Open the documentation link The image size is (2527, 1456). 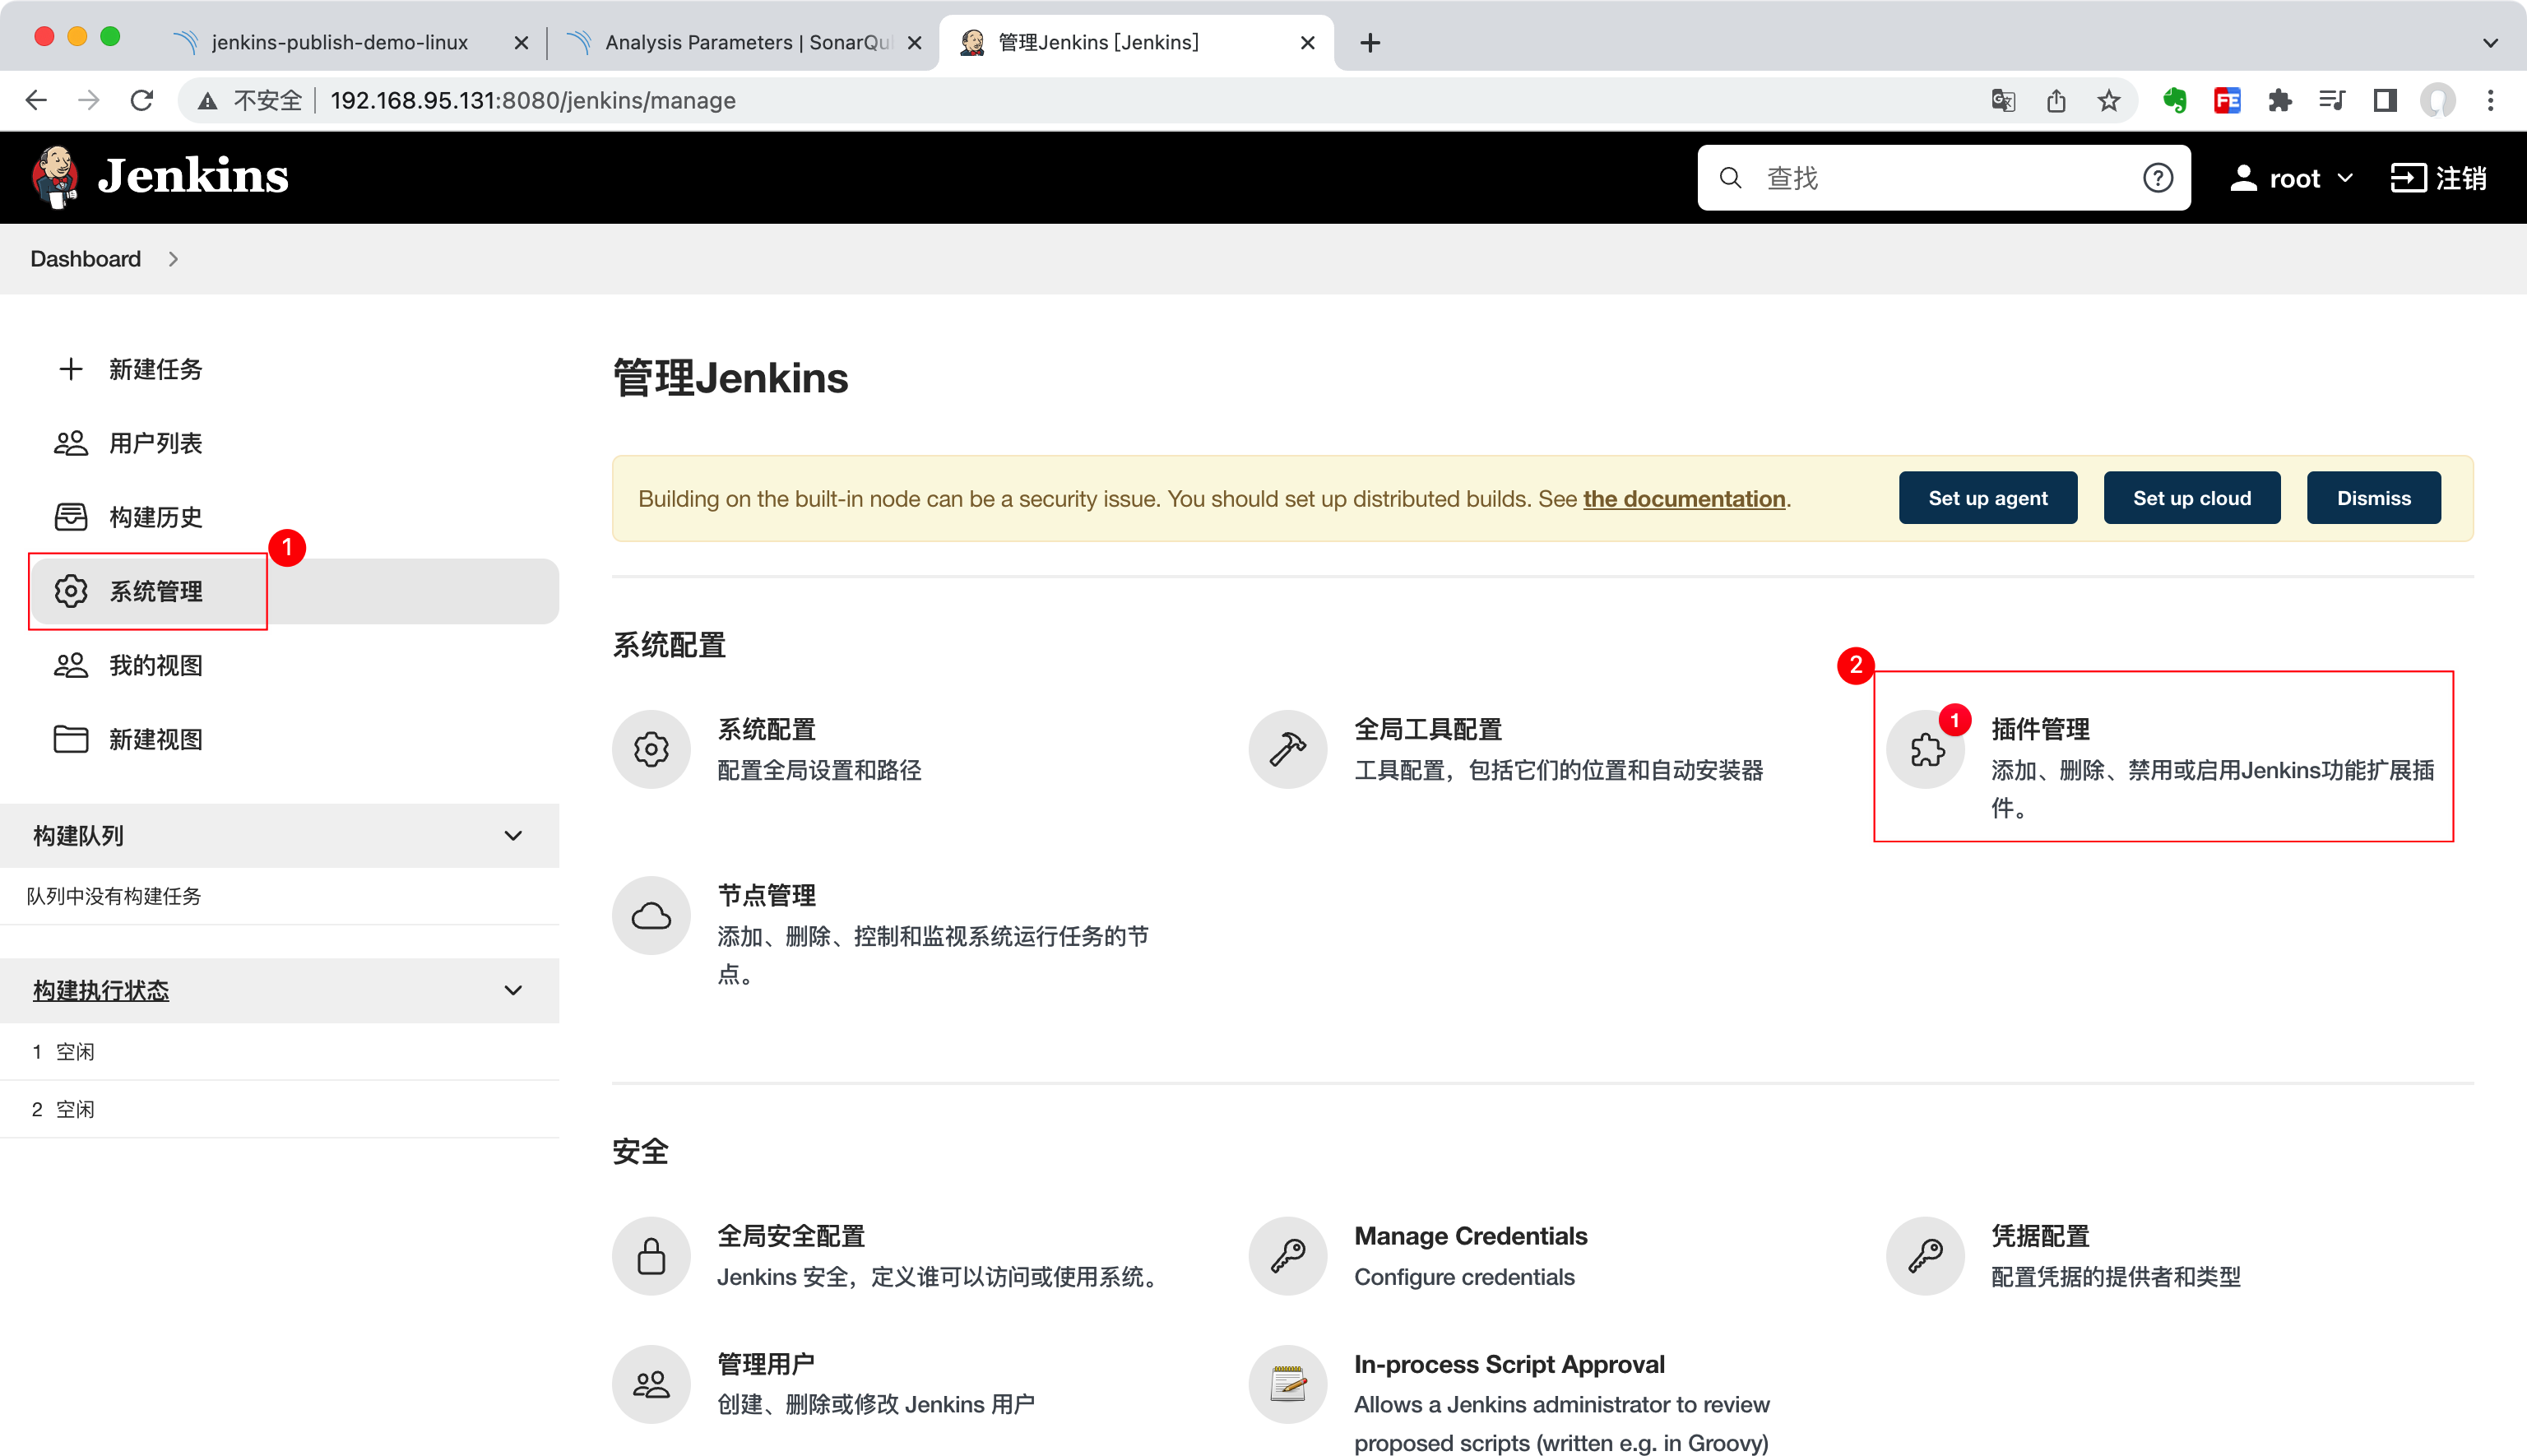(1684, 498)
